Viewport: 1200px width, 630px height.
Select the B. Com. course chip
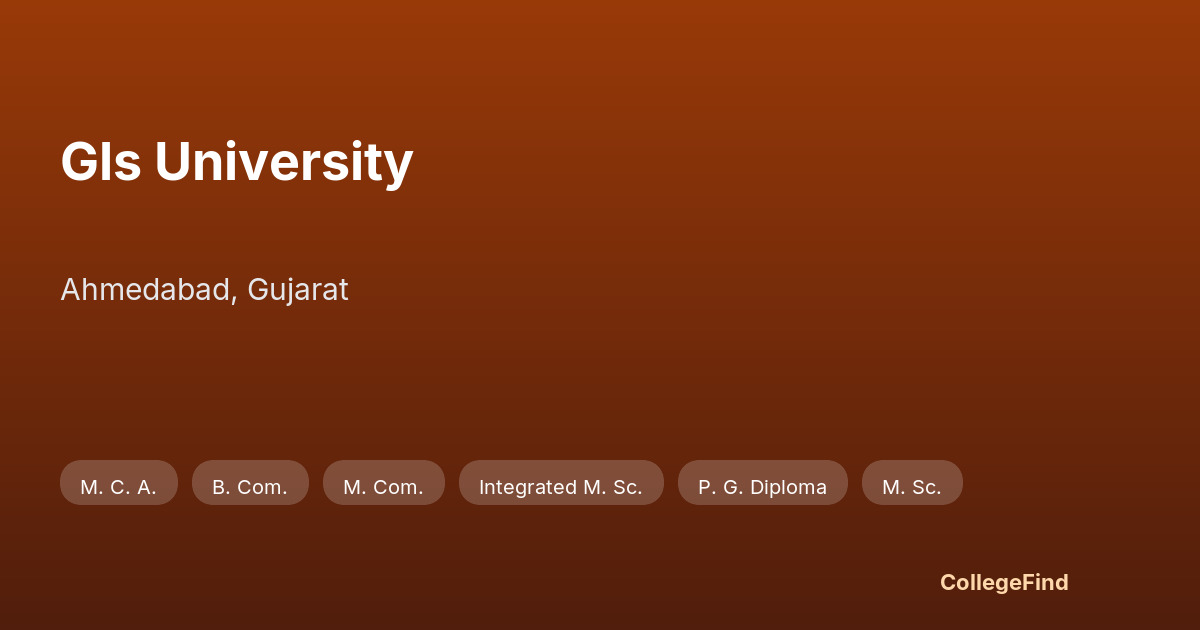click(250, 487)
